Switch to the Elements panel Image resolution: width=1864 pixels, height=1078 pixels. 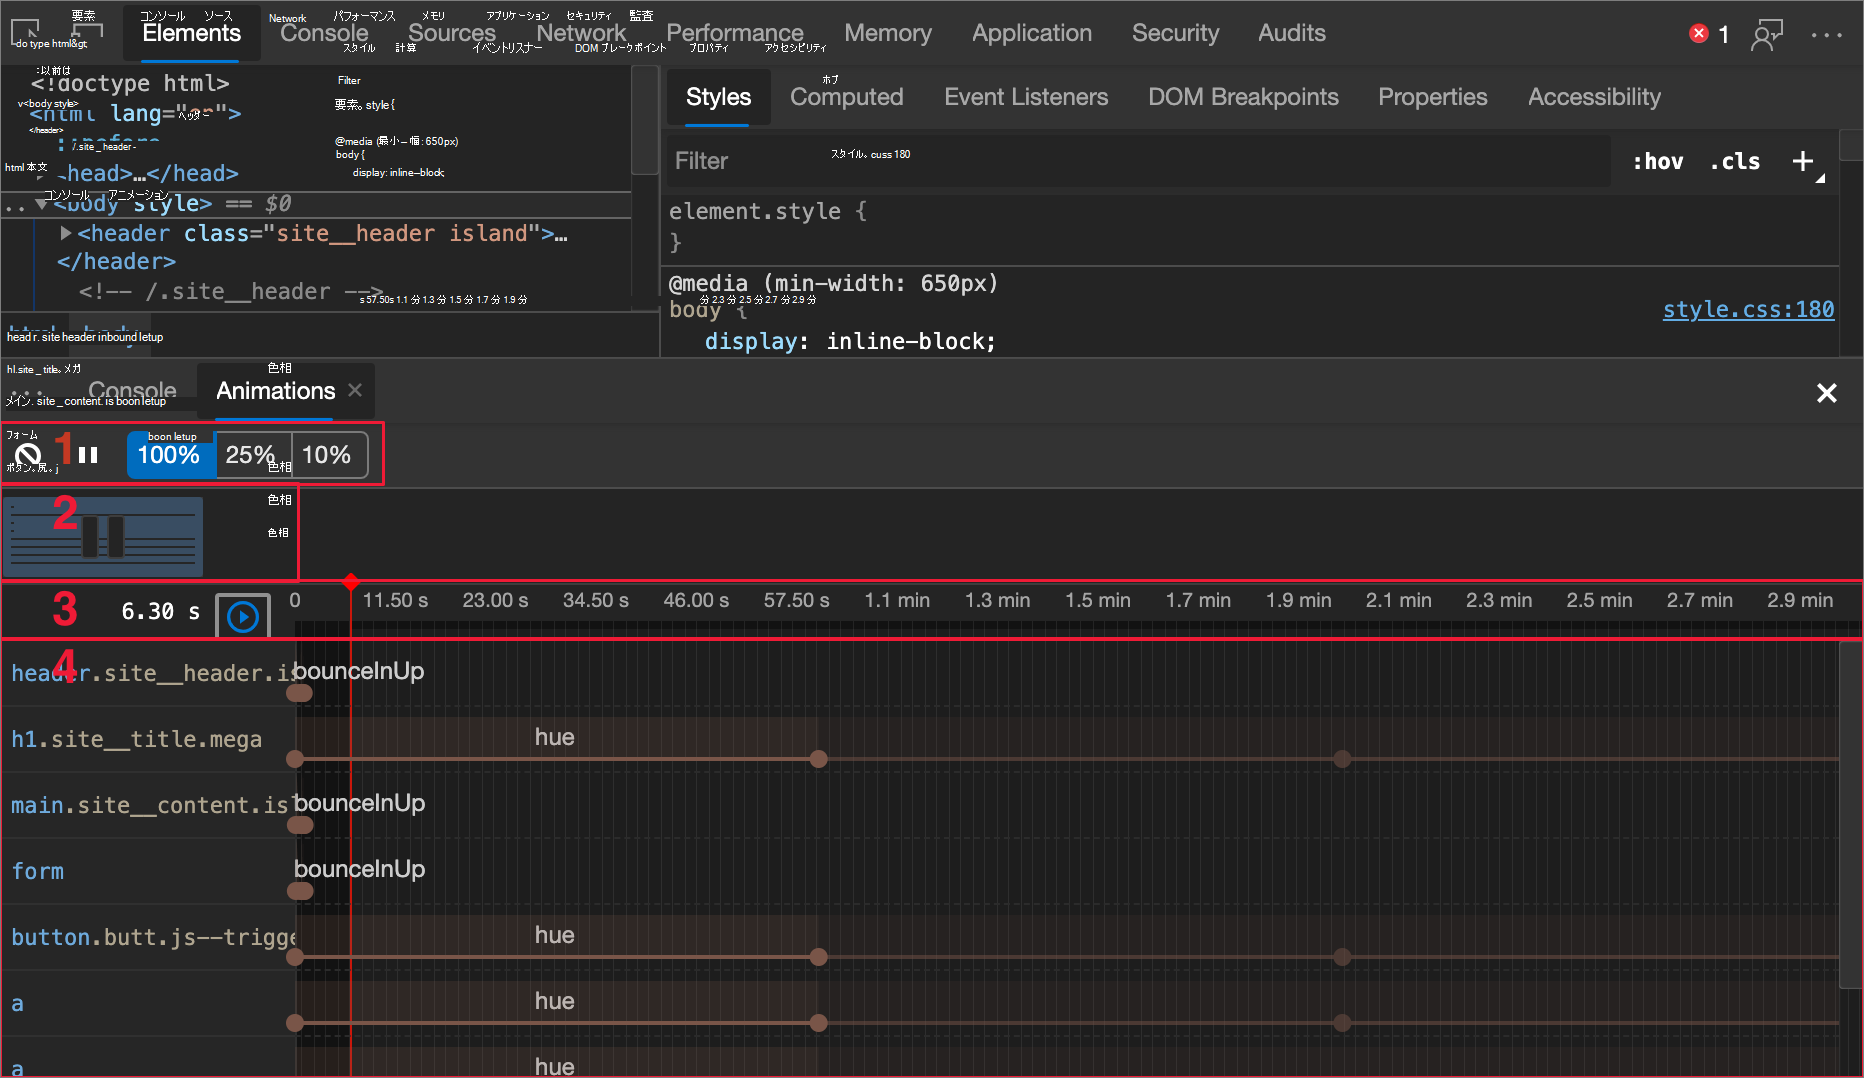pyautogui.click(x=191, y=33)
